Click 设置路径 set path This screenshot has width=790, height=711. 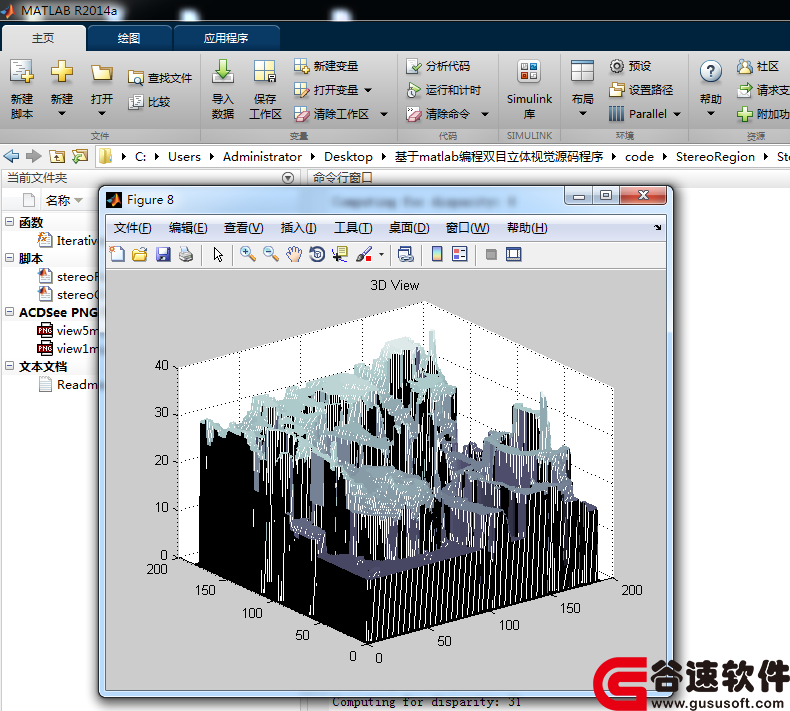tap(641, 90)
